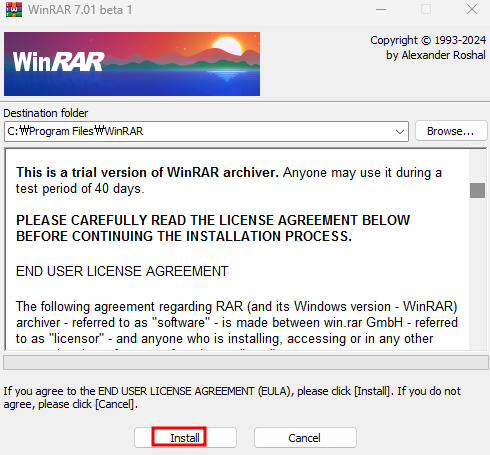This screenshot has height=455, width=490.
Task: Click the destination folder path field
Action: point(206,131)
